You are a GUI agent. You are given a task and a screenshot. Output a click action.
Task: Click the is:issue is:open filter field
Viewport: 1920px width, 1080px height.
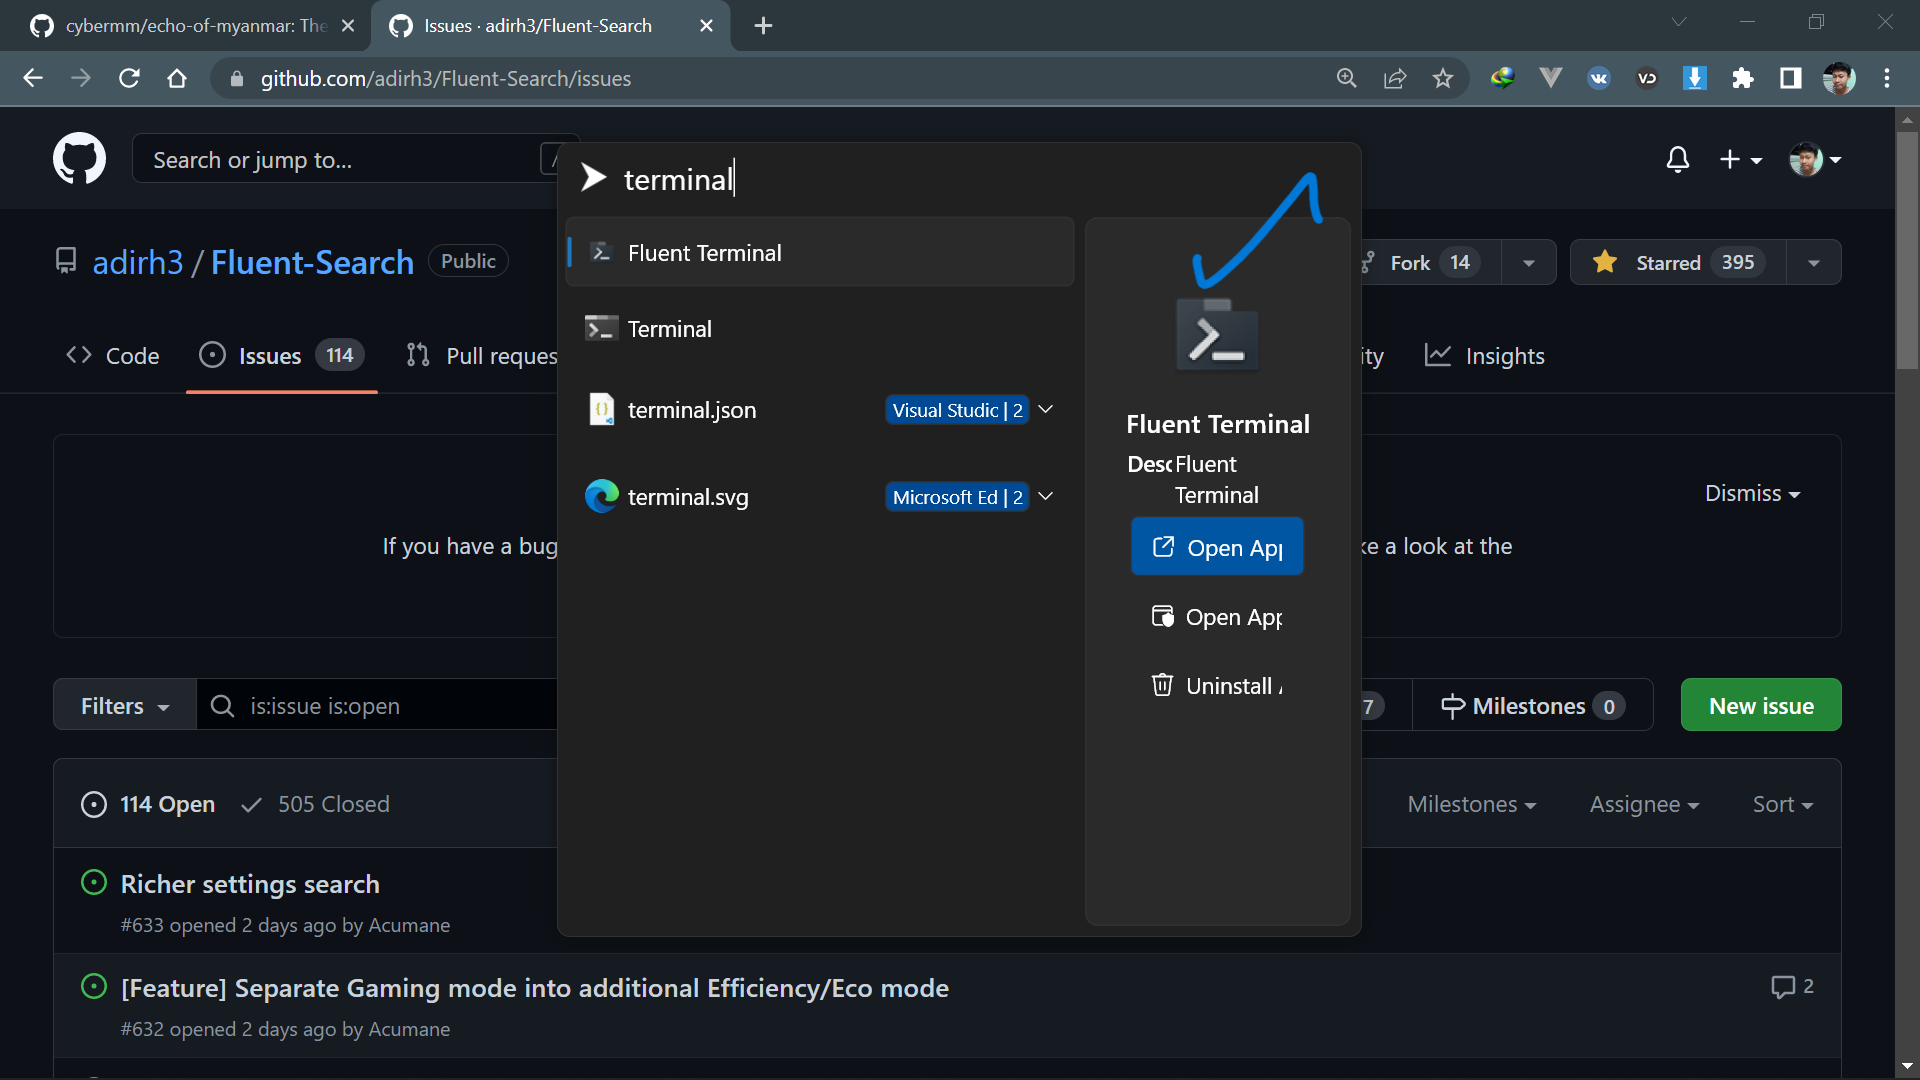pos(380,706)
